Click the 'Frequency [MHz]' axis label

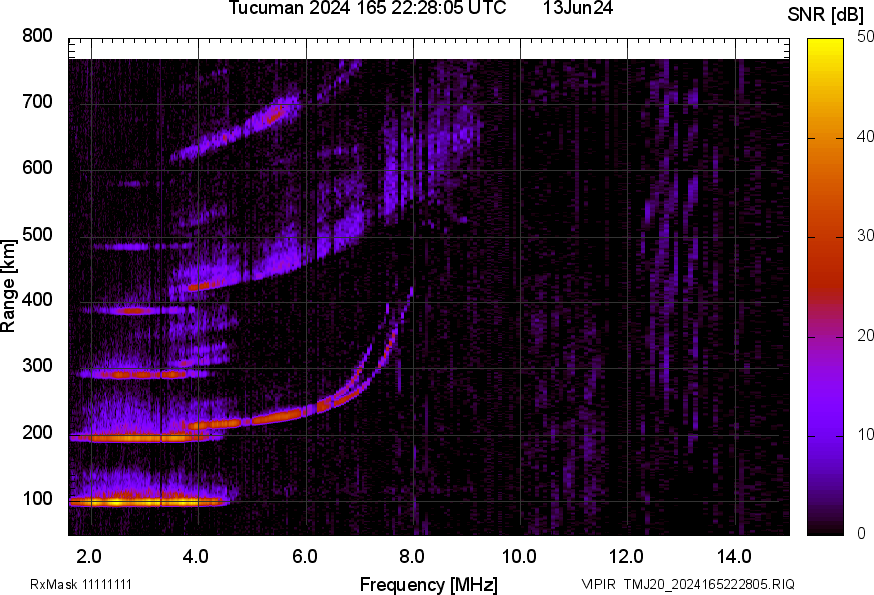pyautogui.click(x=429, y=585)
